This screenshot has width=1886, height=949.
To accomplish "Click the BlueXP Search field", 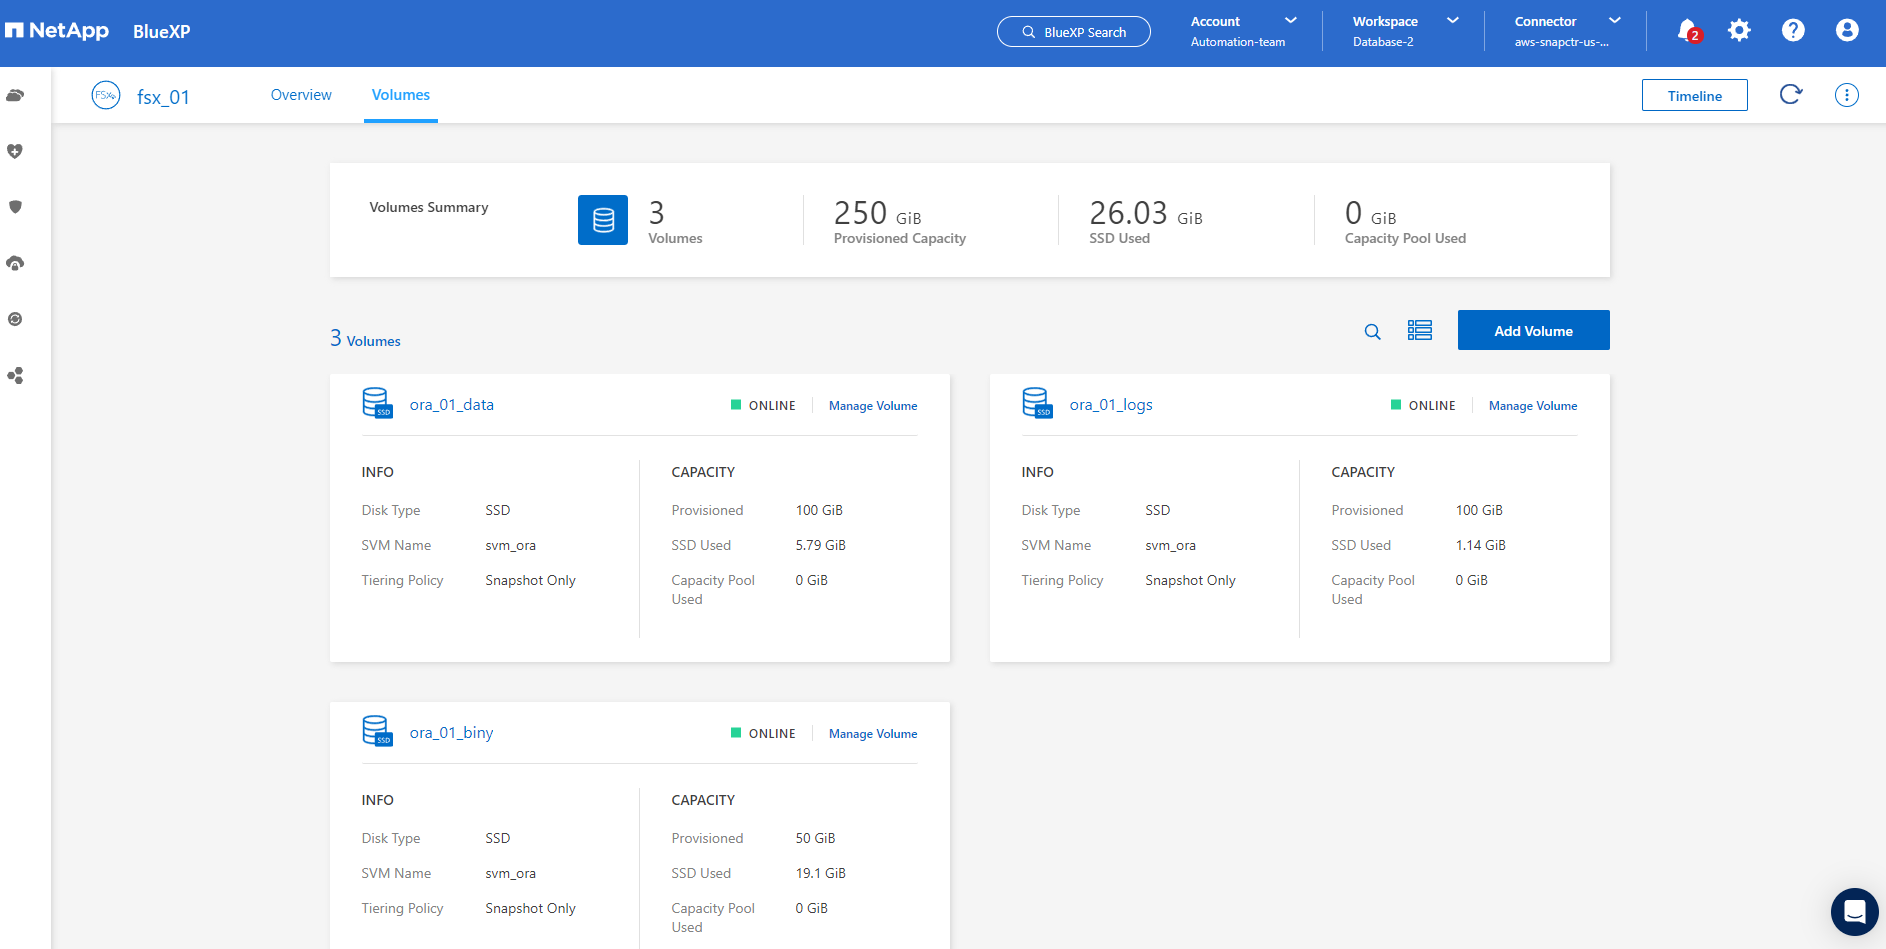I will coord(1074,32).
